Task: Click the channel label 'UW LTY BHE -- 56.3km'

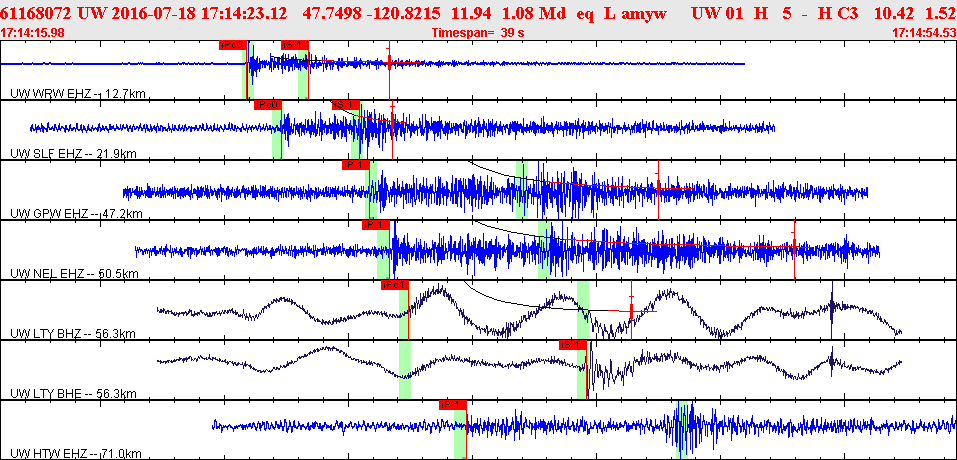Action: (x=73, y=394)
